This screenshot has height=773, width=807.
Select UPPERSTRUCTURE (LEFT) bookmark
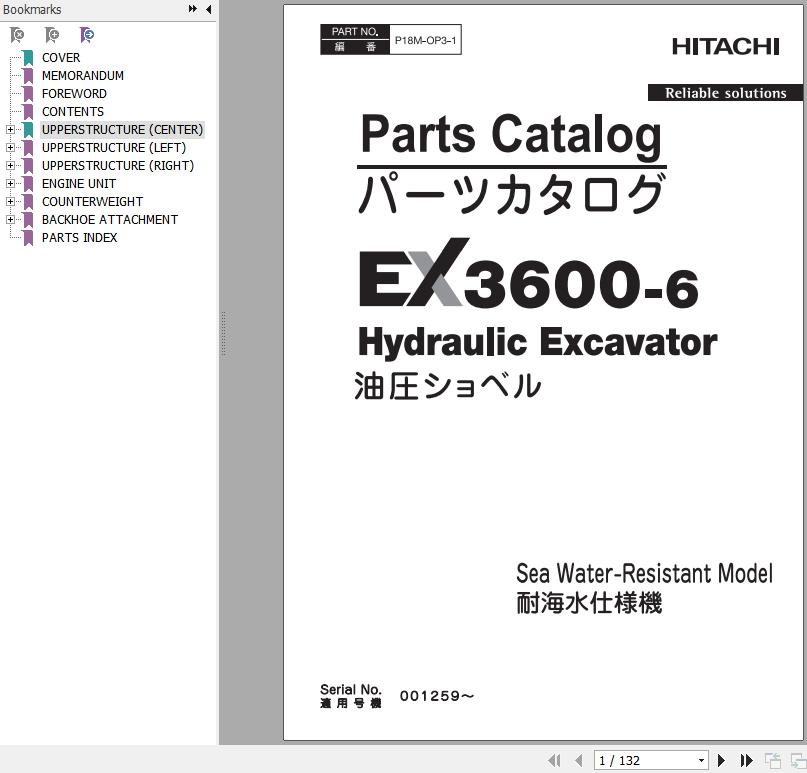(114, 148)
